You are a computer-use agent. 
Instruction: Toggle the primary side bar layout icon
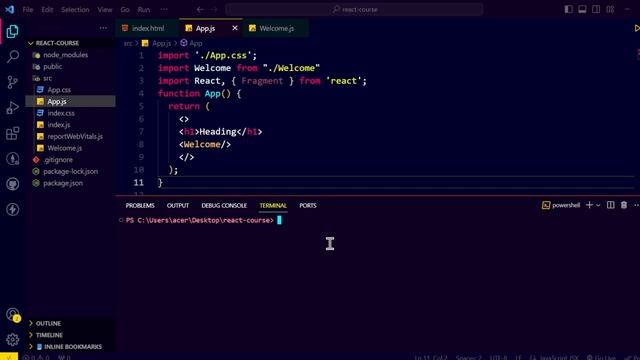(x=568, y=9)
